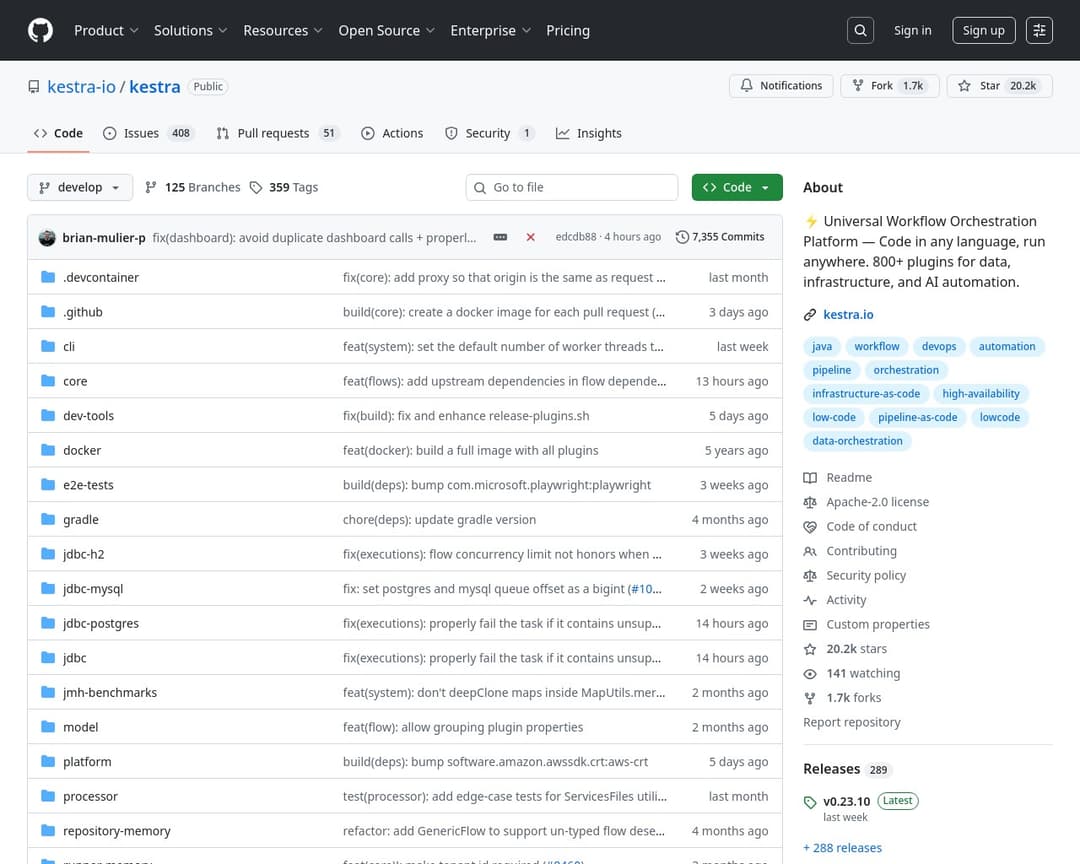Screen dimensions: 1080x864
Task: Open the develop branch dropdown
Action: pyautogui.click(x=80, y=187)
